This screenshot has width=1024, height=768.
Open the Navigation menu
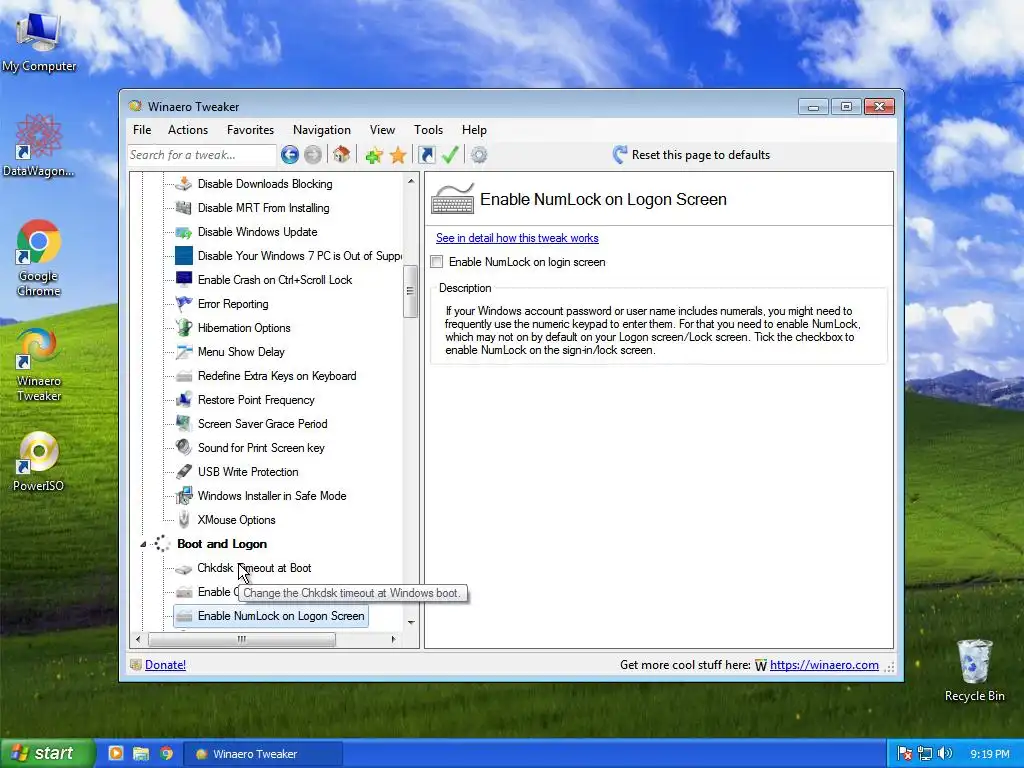[321, 130]
